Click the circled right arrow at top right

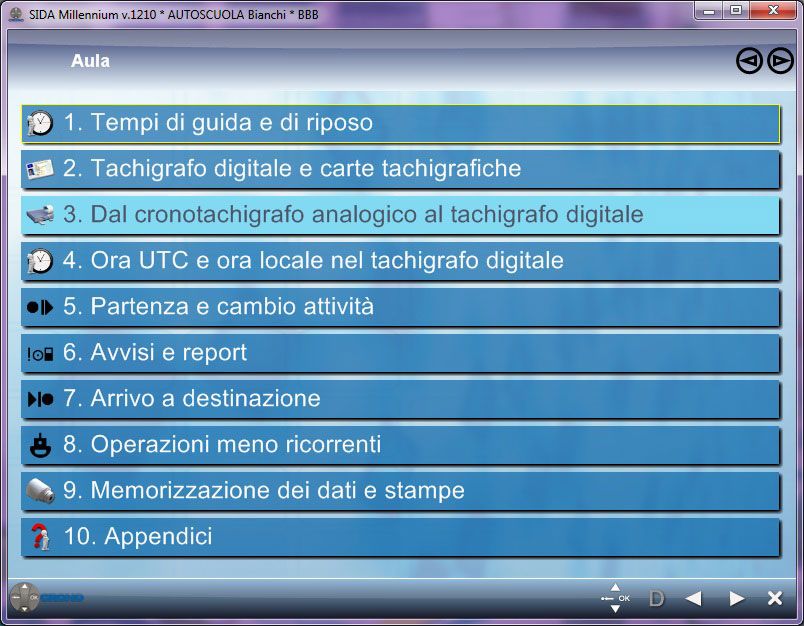780,62
